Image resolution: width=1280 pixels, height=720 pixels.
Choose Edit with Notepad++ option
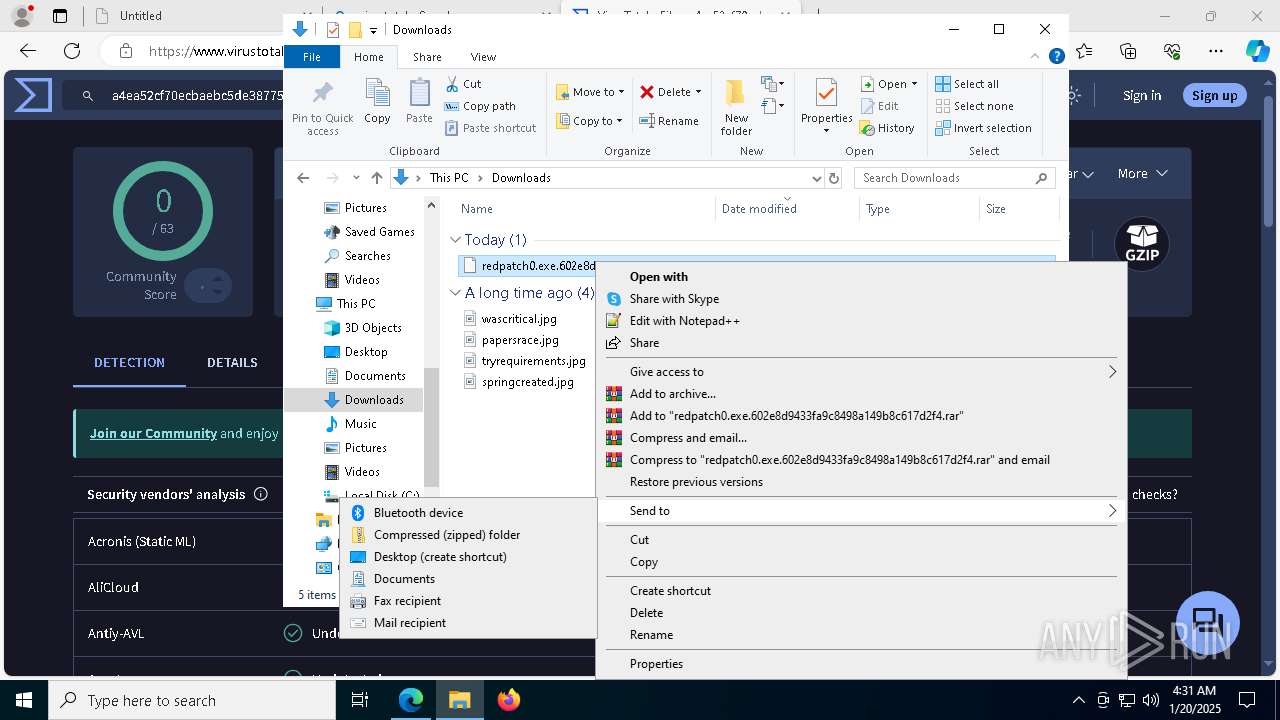[x=860, y=321]
